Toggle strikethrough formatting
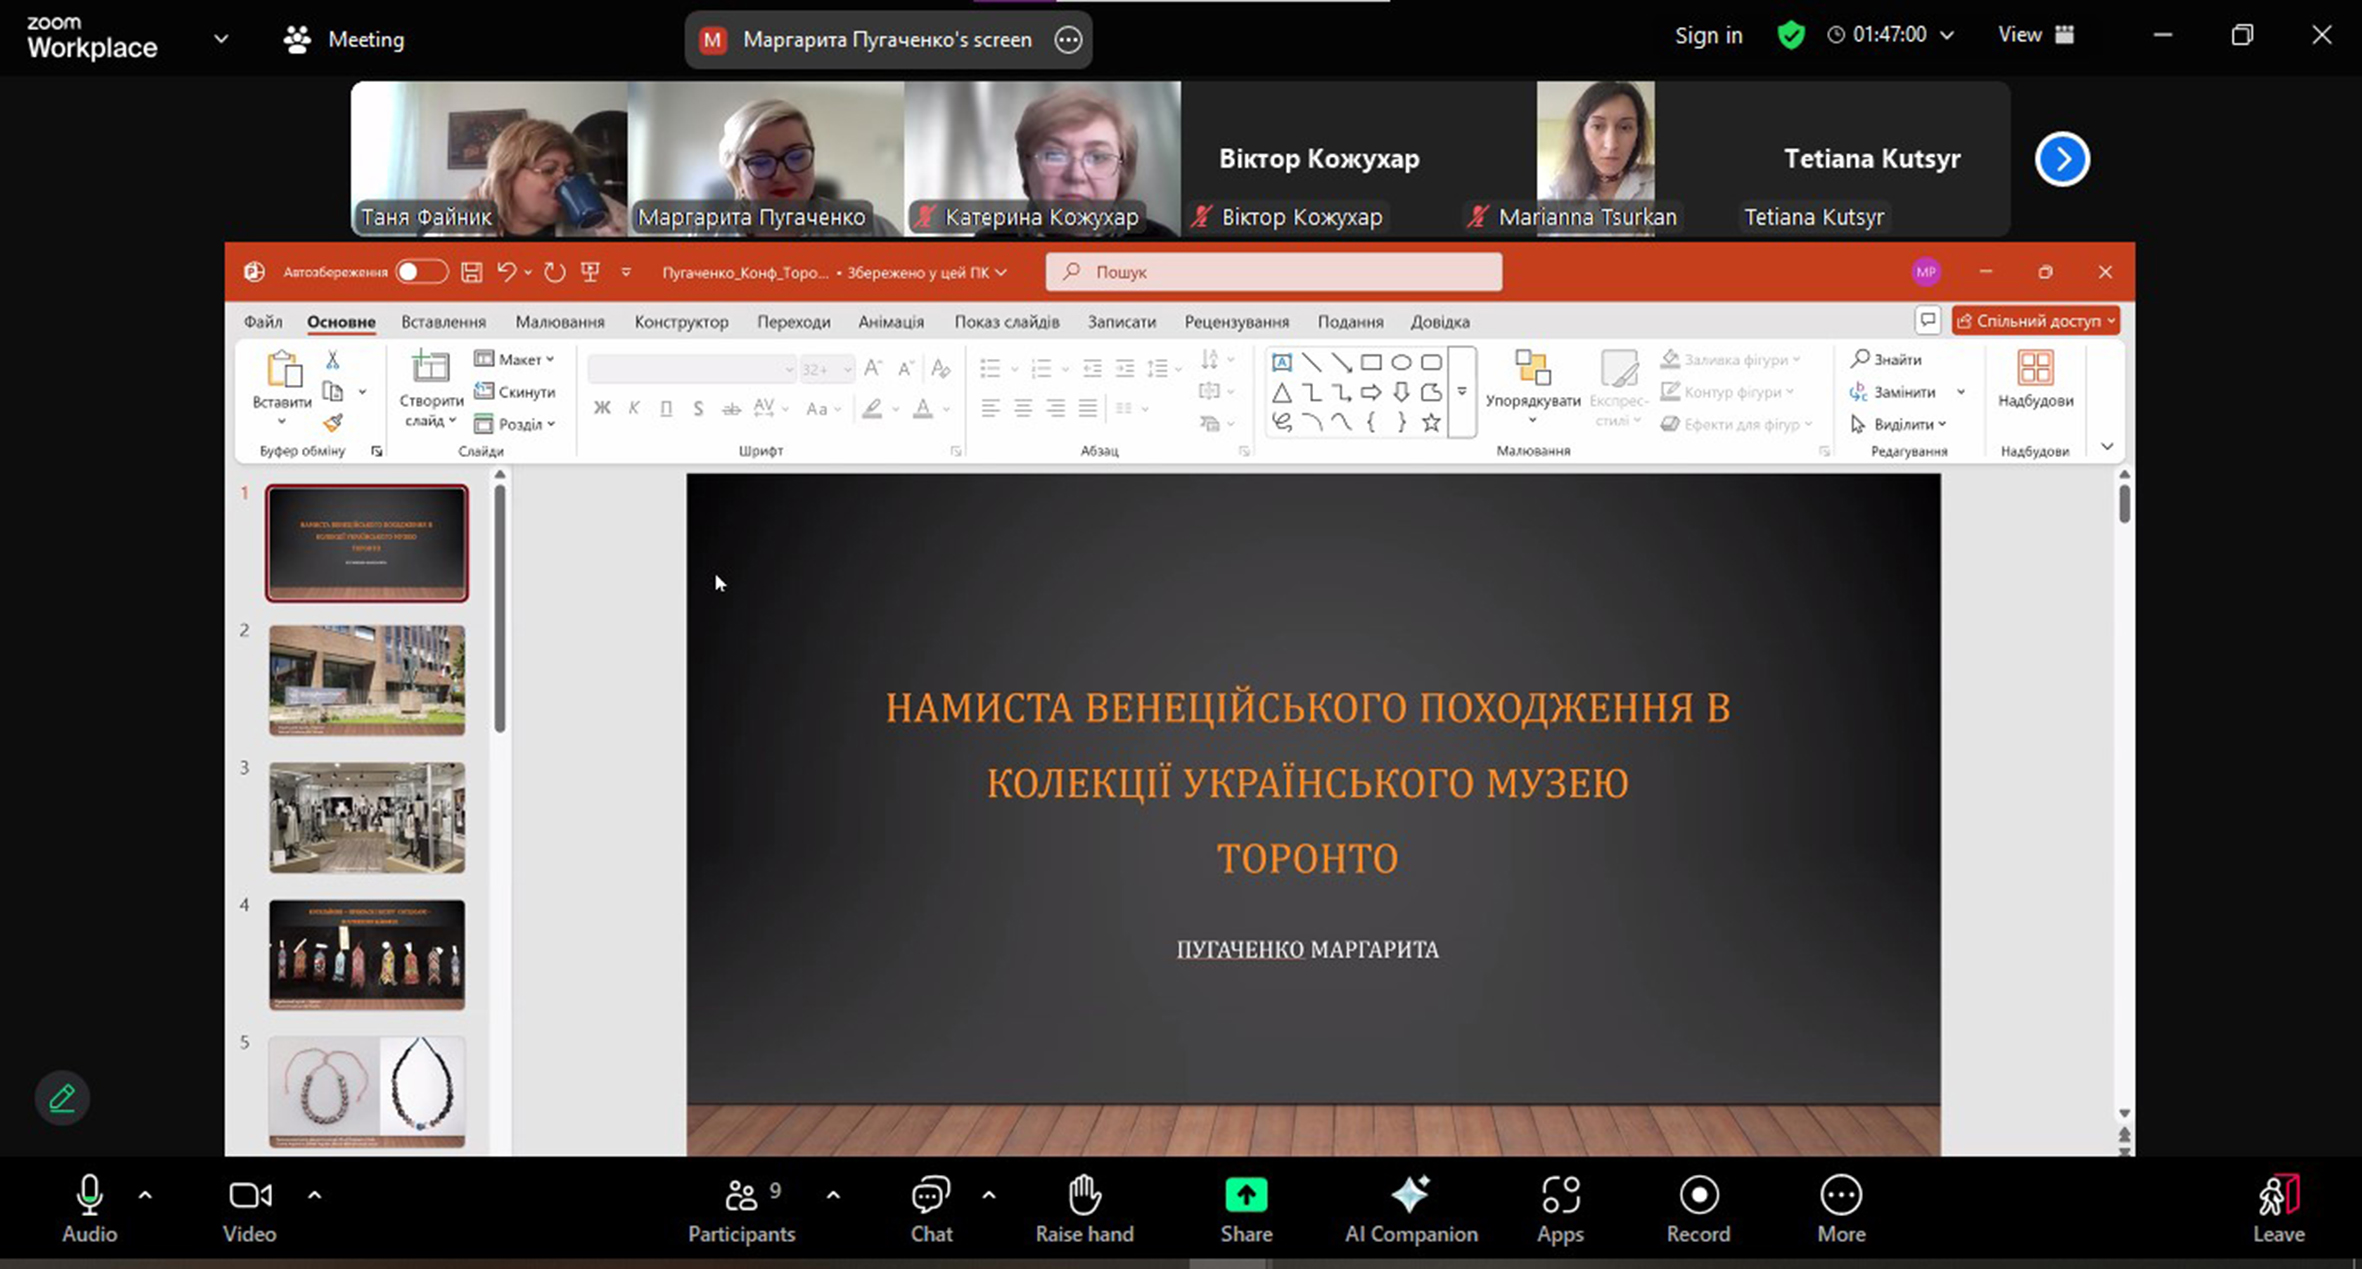2362x1269 pixels. coord(731,408)
